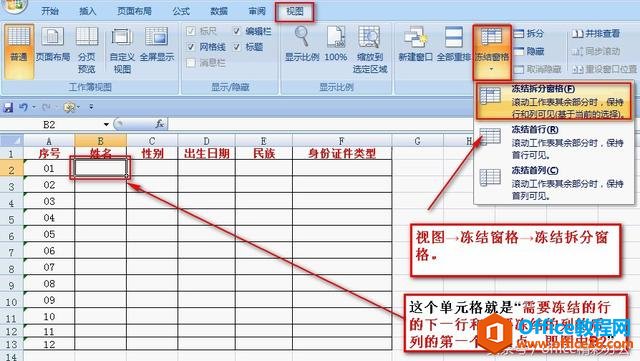Click the select-all corner box
640x361 pixels.
(11, 140)
